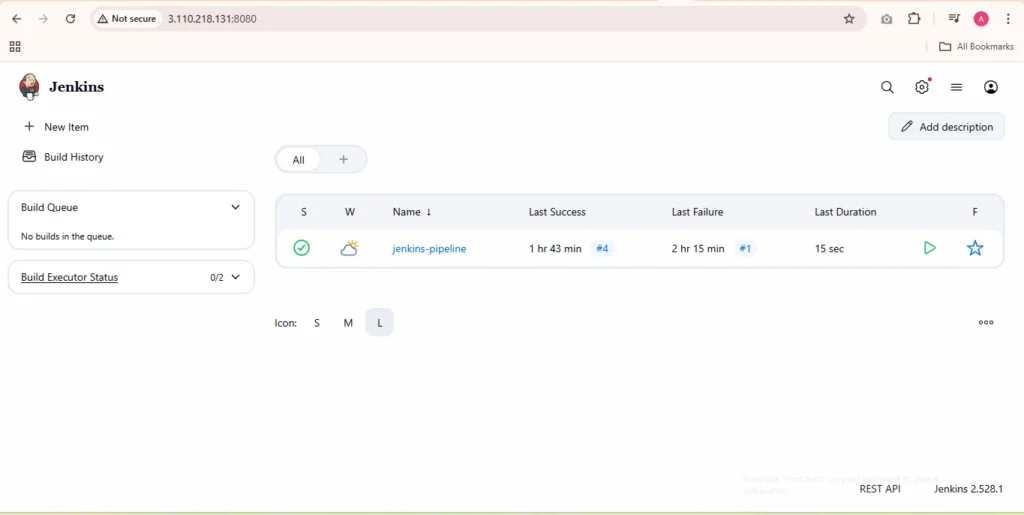Open the Jenkins search magnifier

tap(887, 87)
